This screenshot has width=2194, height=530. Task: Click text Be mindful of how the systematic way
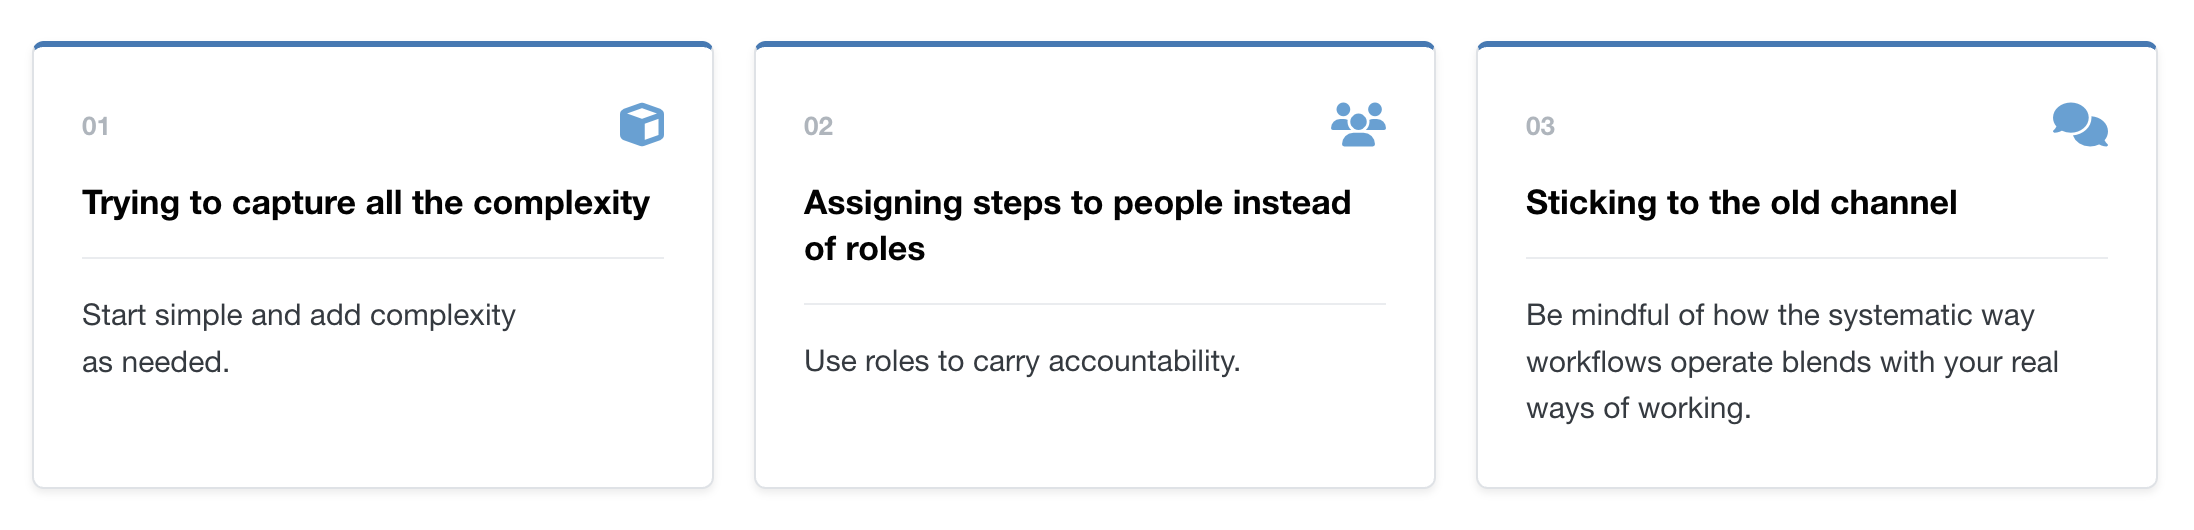[x=1780, y=315]
